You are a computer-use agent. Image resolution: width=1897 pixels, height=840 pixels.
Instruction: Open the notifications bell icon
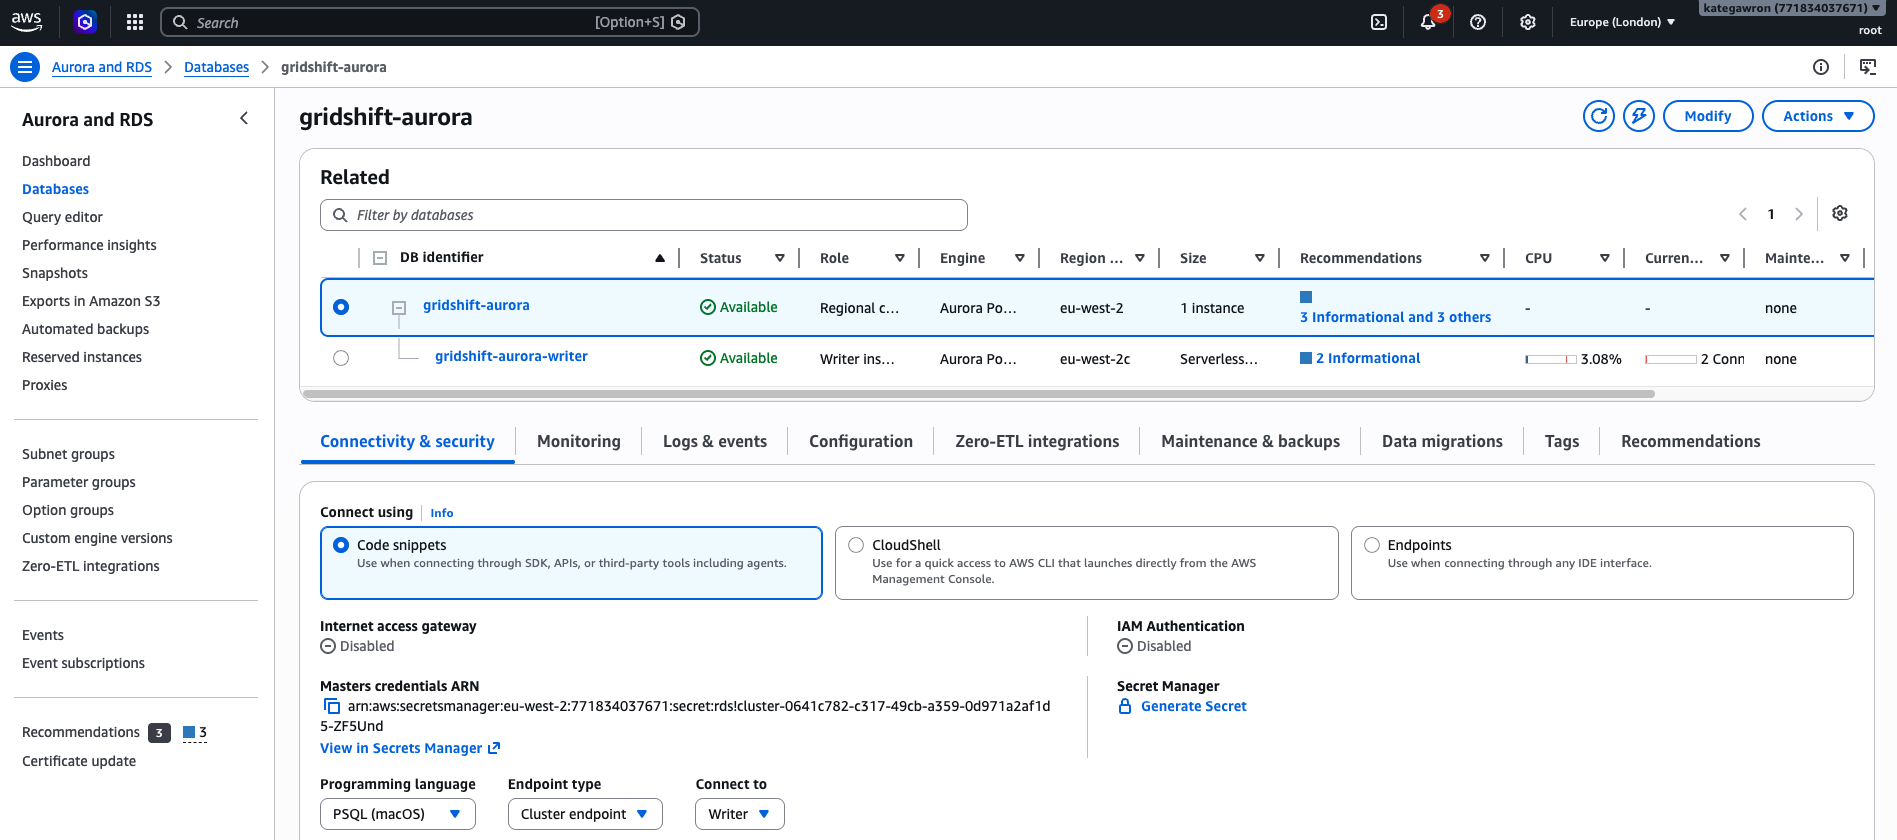[1428, 22]
